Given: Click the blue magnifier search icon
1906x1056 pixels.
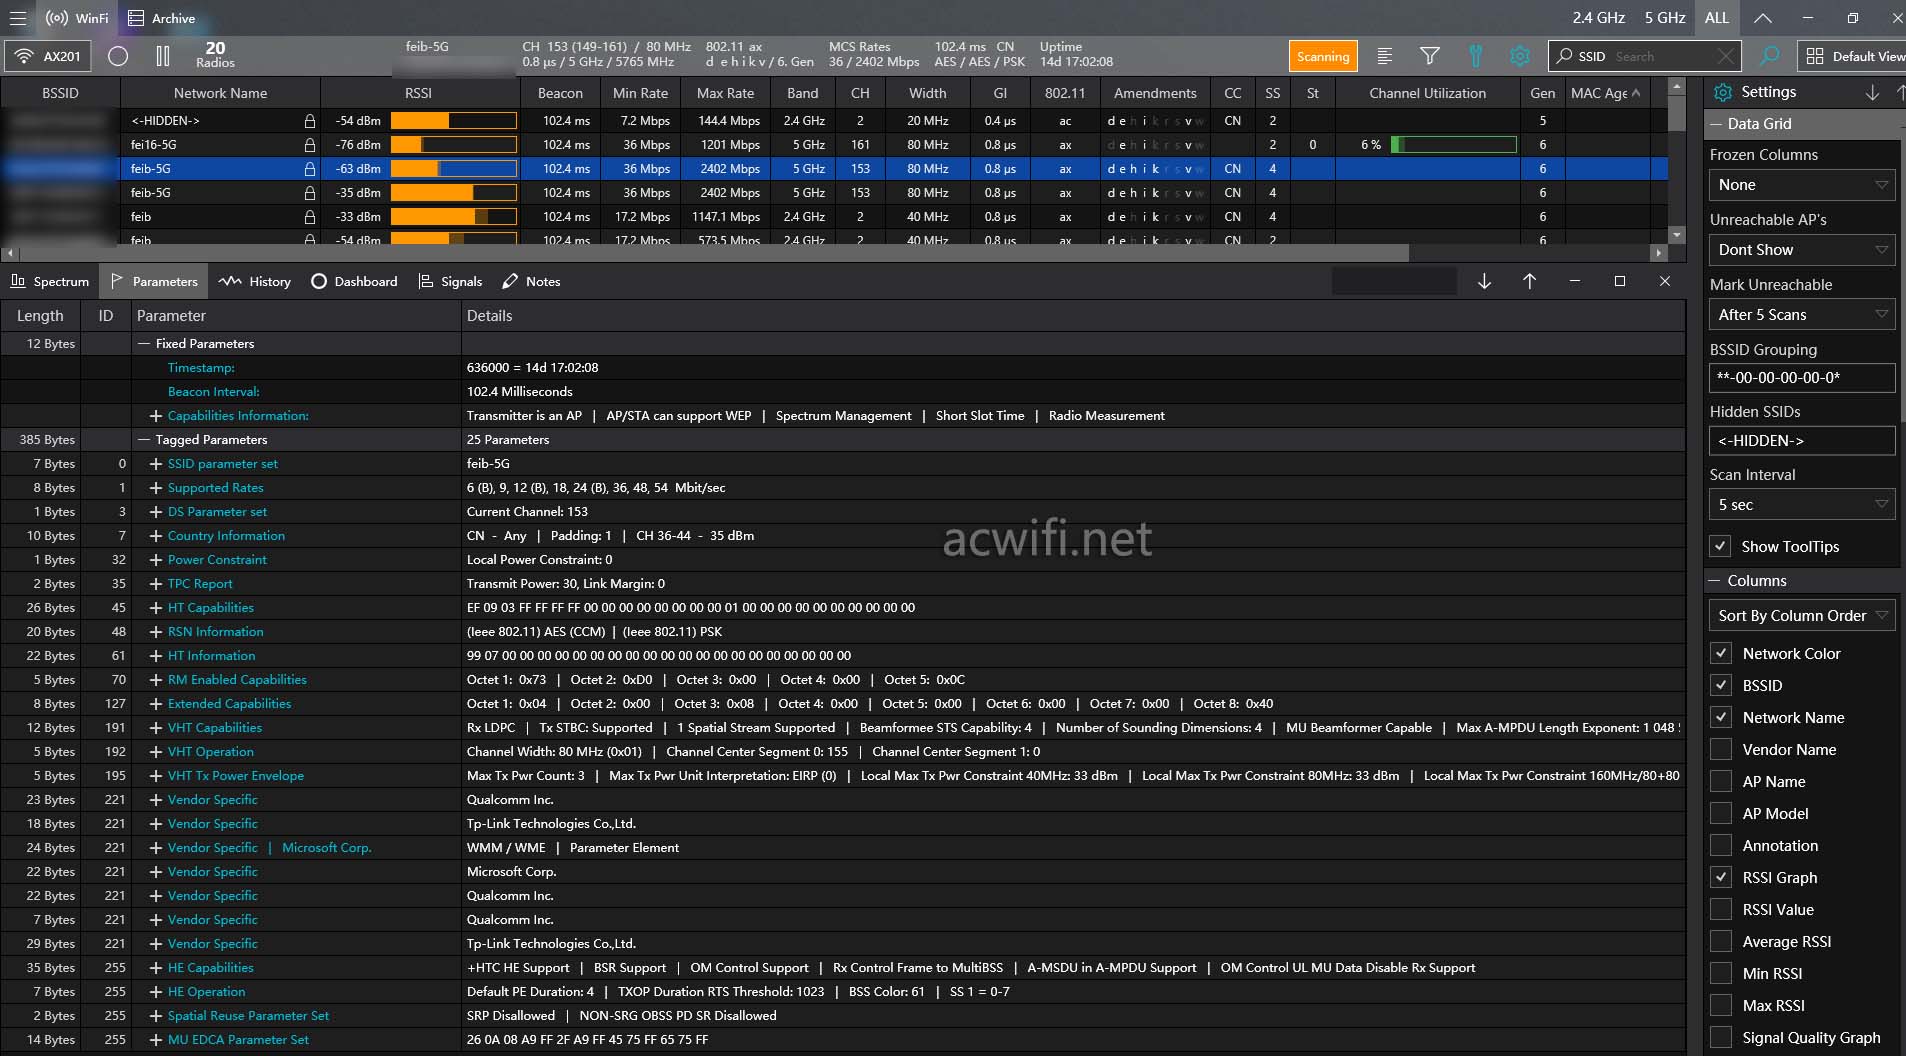Looking at the screenshot, I should [x=1769, y=56].
